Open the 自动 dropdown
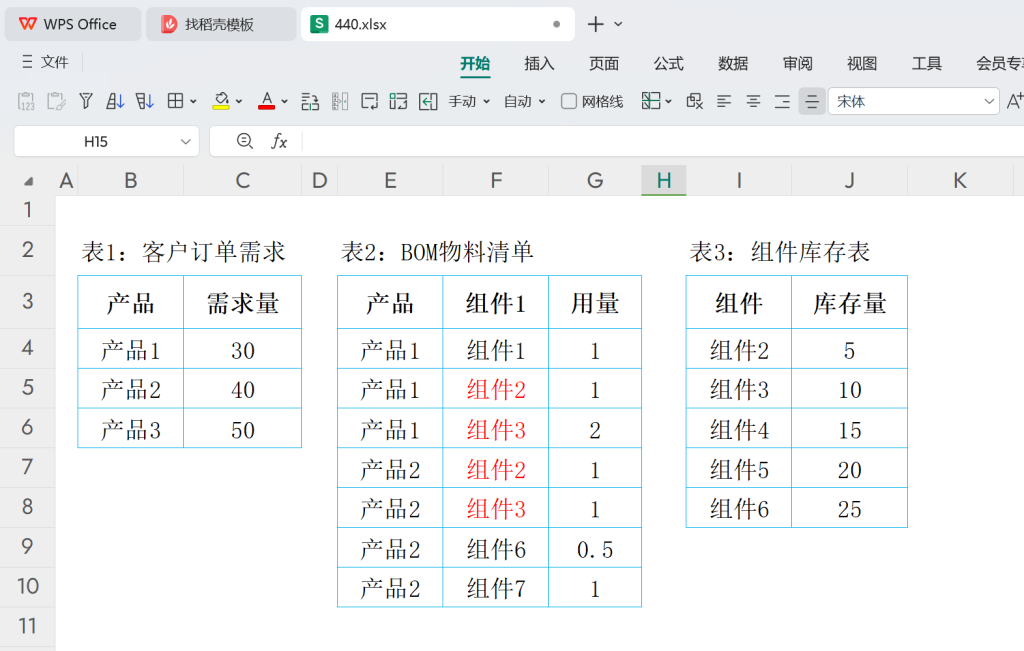 point(524,101)
